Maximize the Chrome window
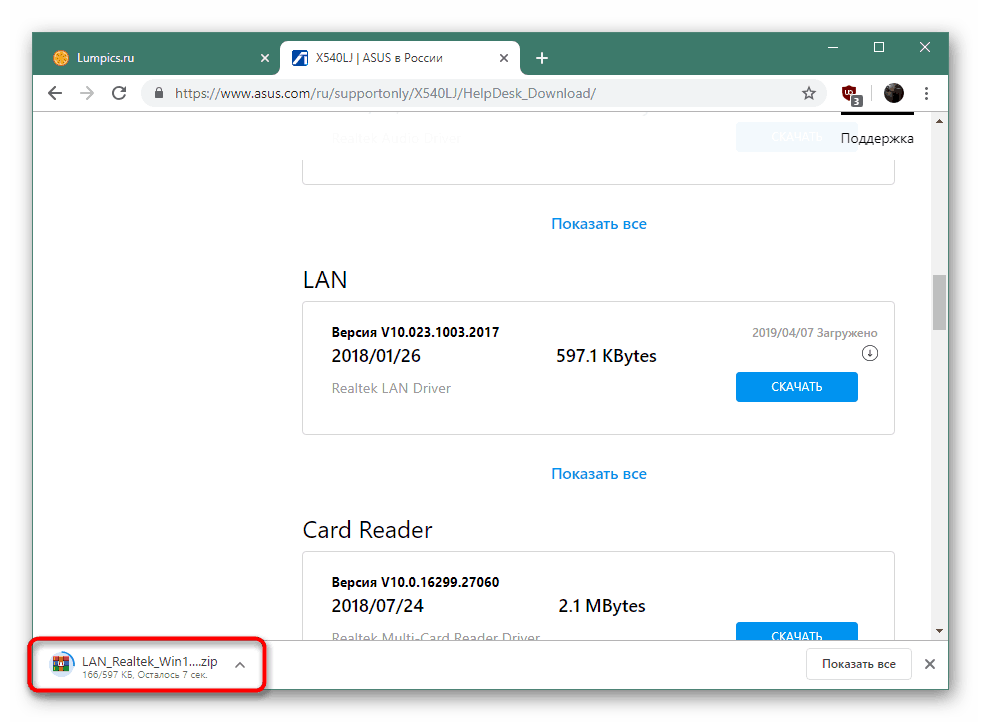981x722 pixels. click(x=879, y=48)
